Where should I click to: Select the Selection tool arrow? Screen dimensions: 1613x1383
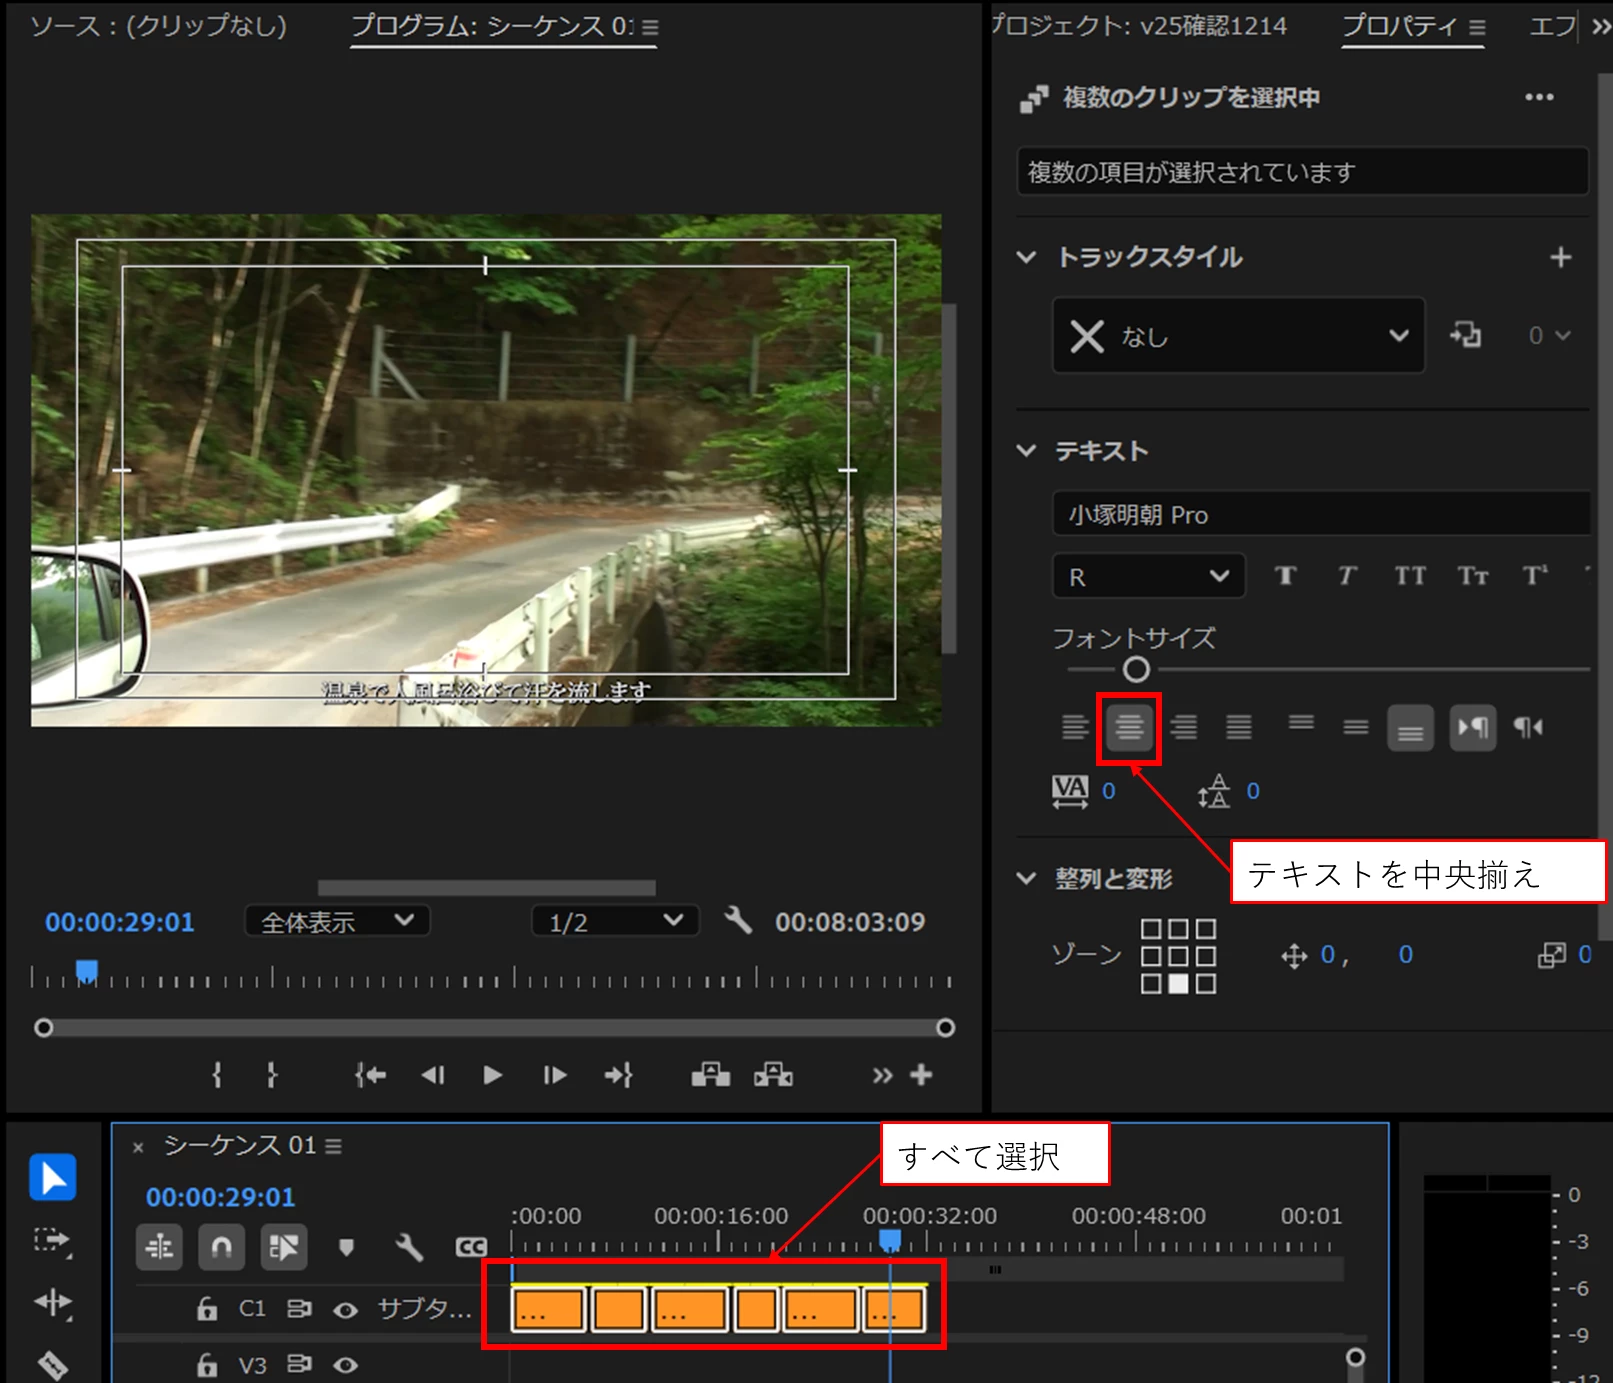click(53, 1177)
